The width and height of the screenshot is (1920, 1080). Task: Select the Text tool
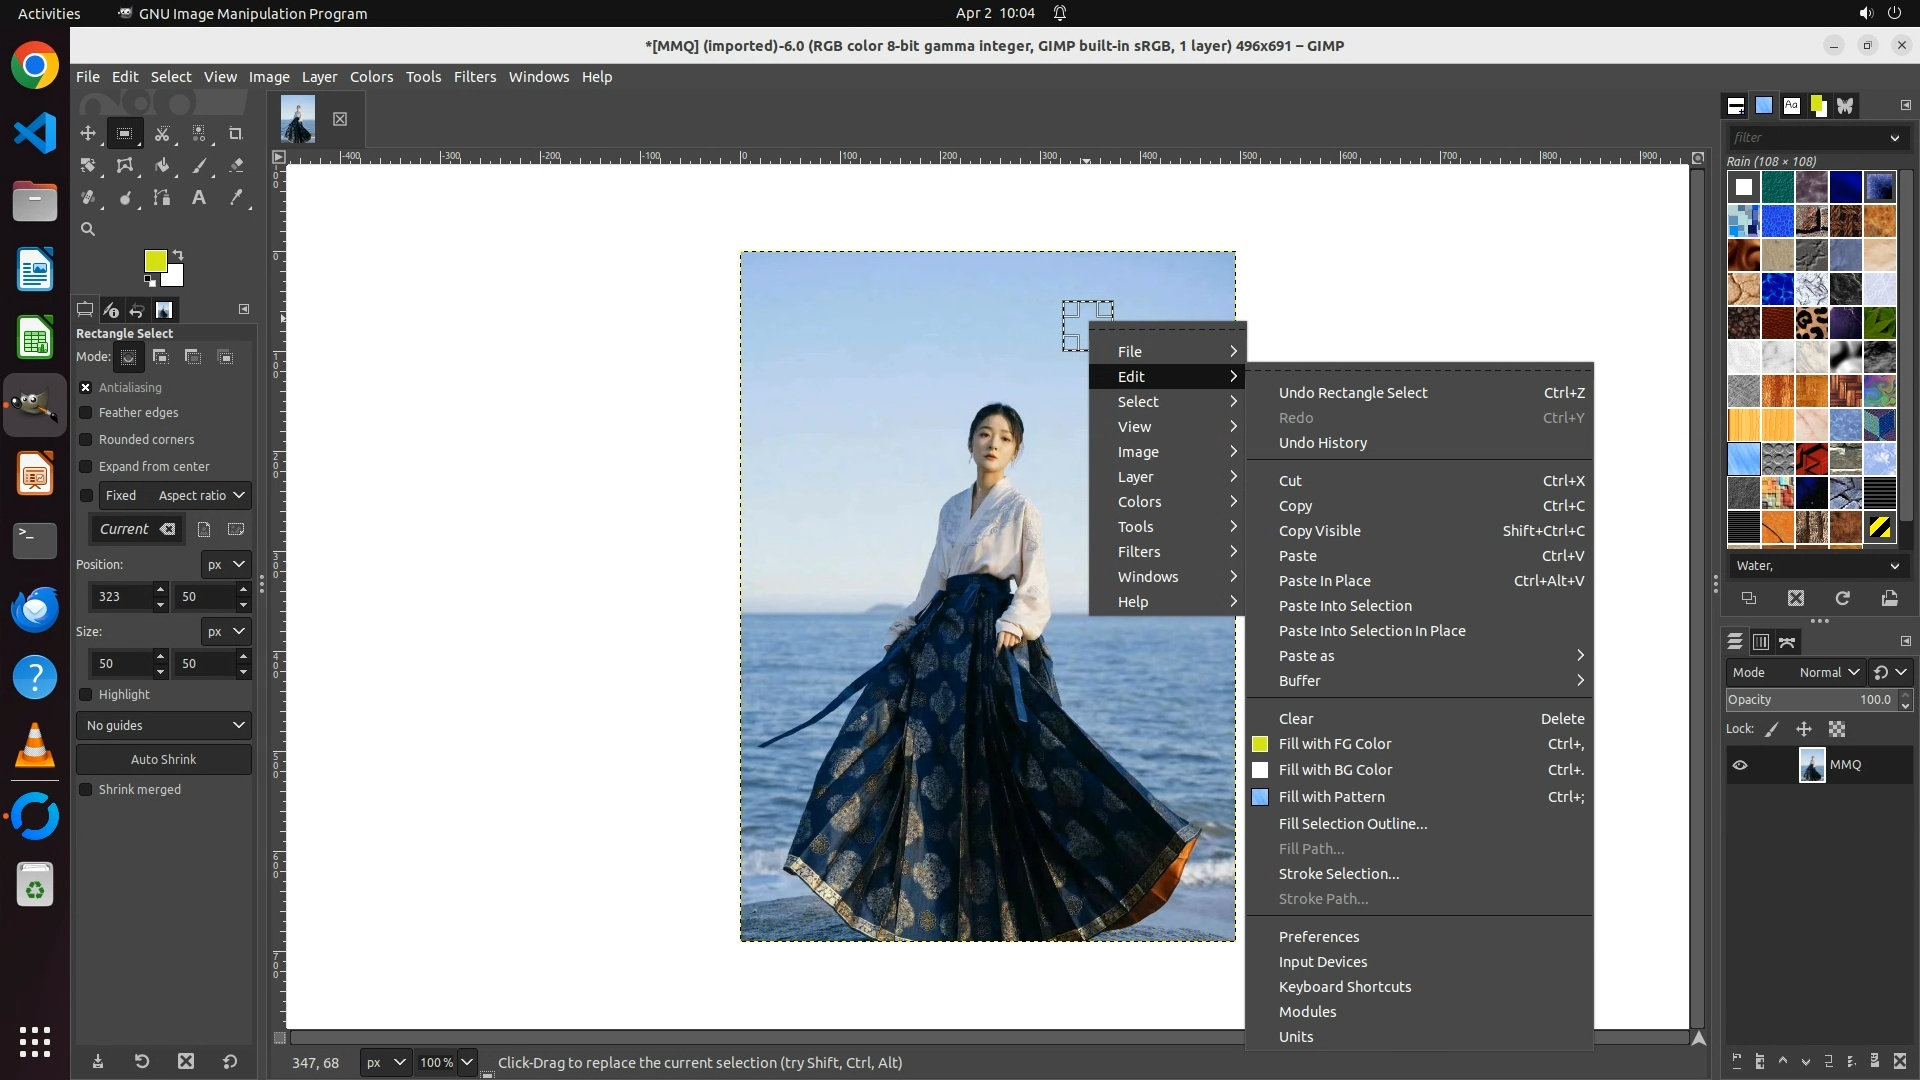199,198
